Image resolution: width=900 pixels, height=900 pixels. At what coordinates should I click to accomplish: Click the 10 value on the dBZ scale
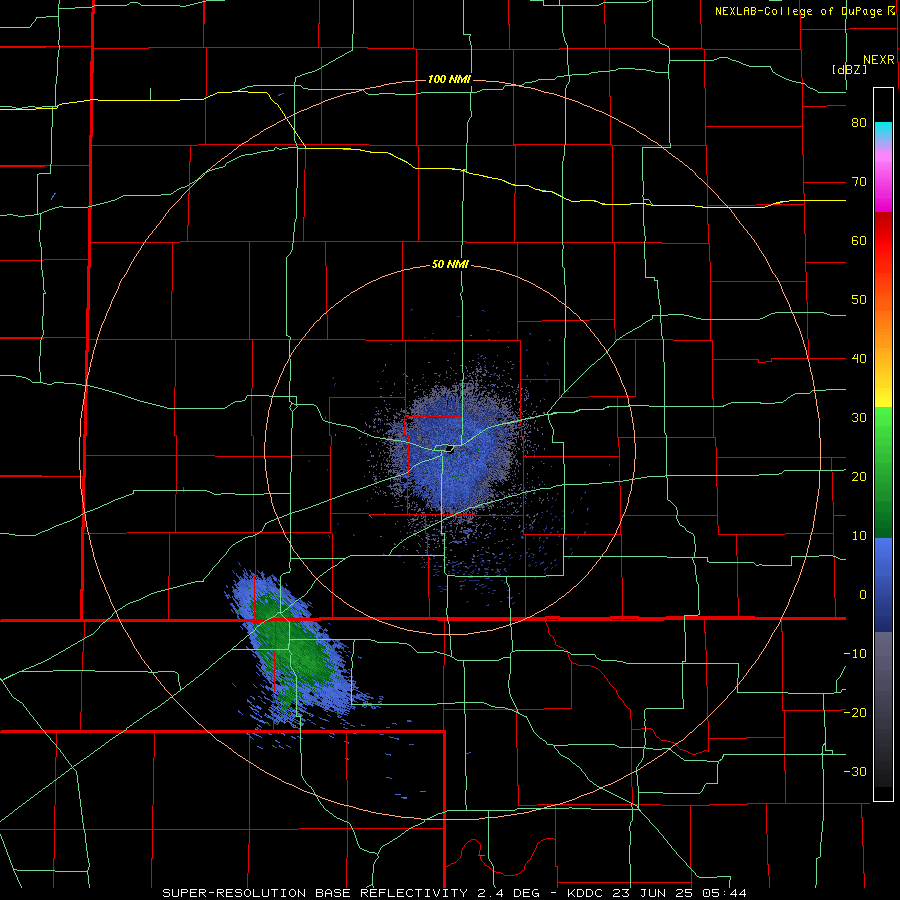click(x=859, y=536)
